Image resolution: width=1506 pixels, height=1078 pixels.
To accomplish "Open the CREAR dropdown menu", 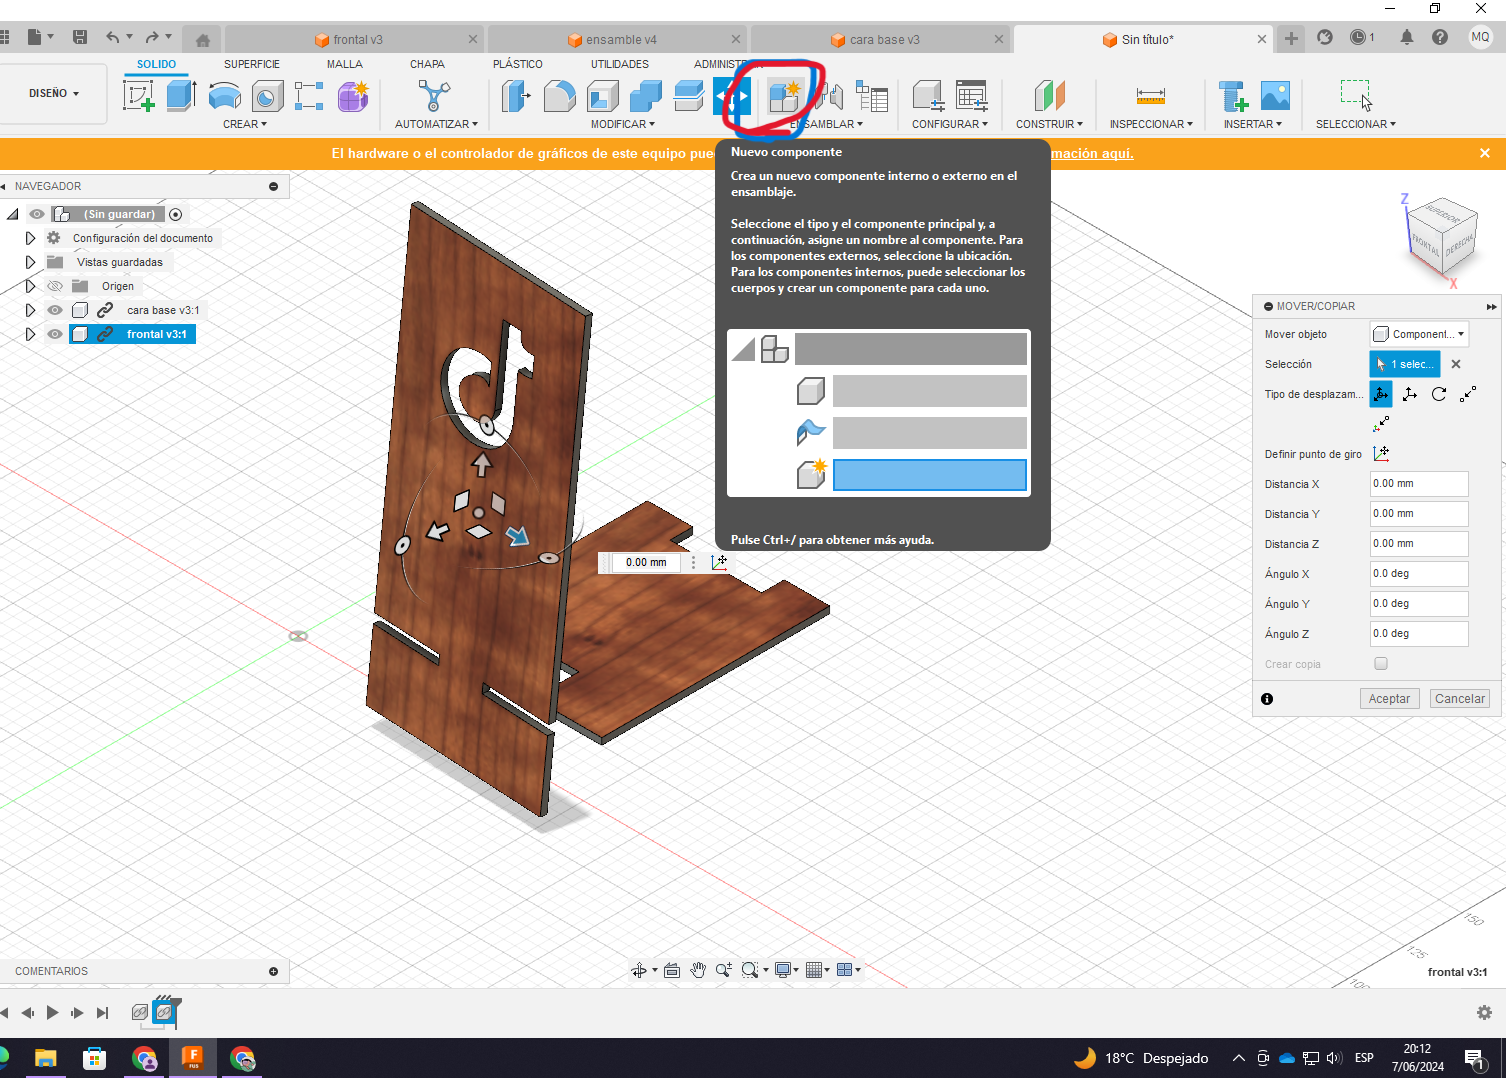I will pos(245,124).
